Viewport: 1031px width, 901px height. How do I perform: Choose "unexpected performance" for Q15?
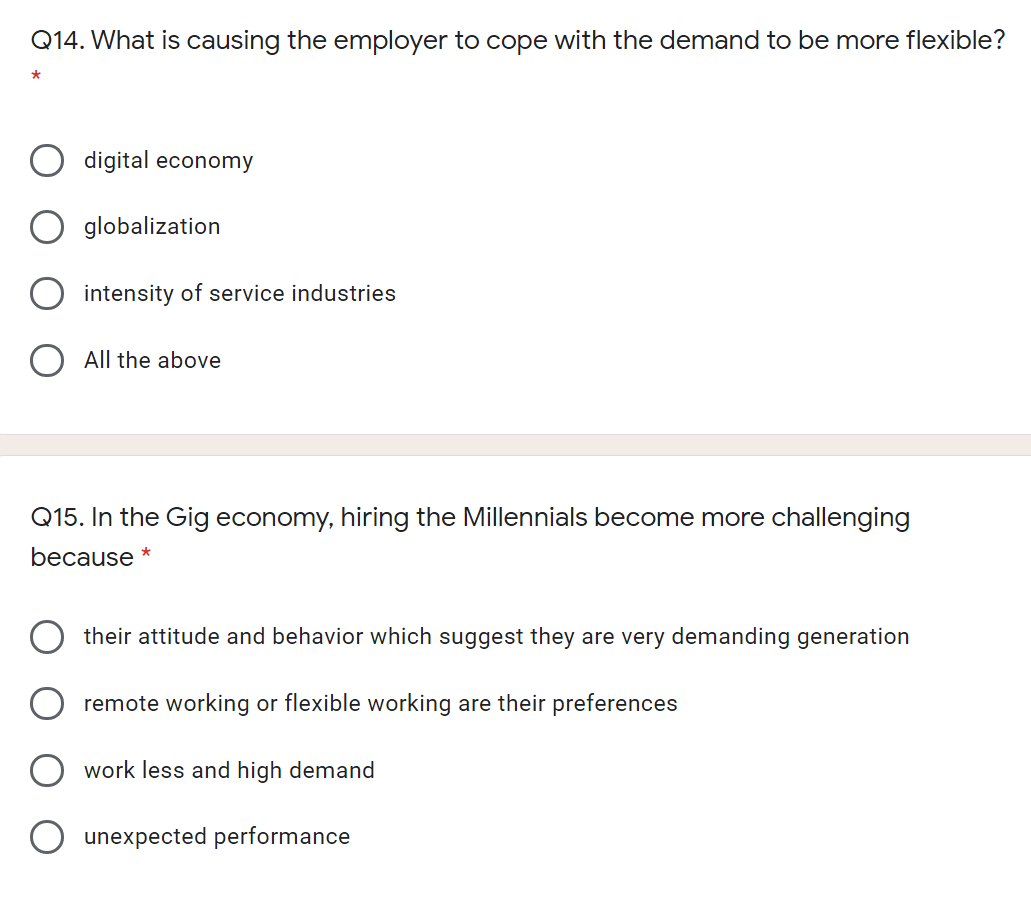coord(47,837)
